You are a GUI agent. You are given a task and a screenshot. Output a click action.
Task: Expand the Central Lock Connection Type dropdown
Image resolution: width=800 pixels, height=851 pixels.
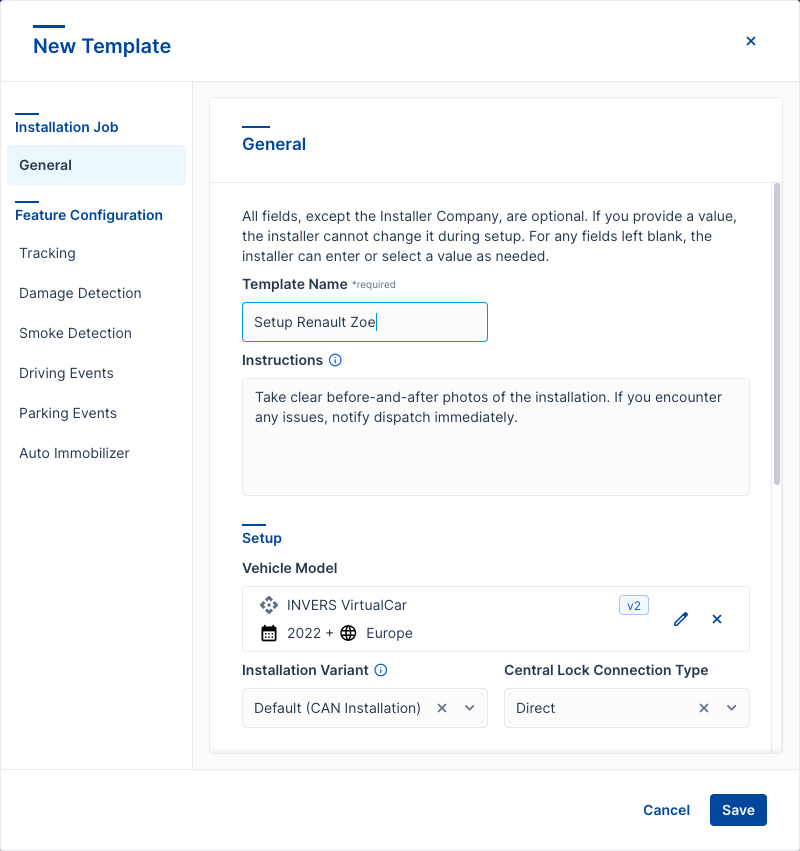pos(731,707)
